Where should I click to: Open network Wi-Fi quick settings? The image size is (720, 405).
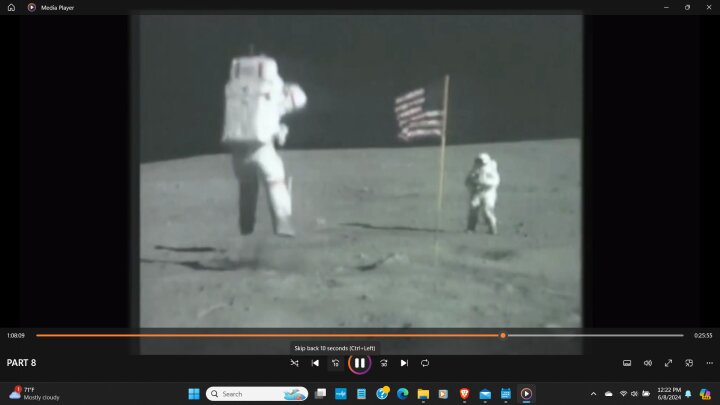click(624, 394)
